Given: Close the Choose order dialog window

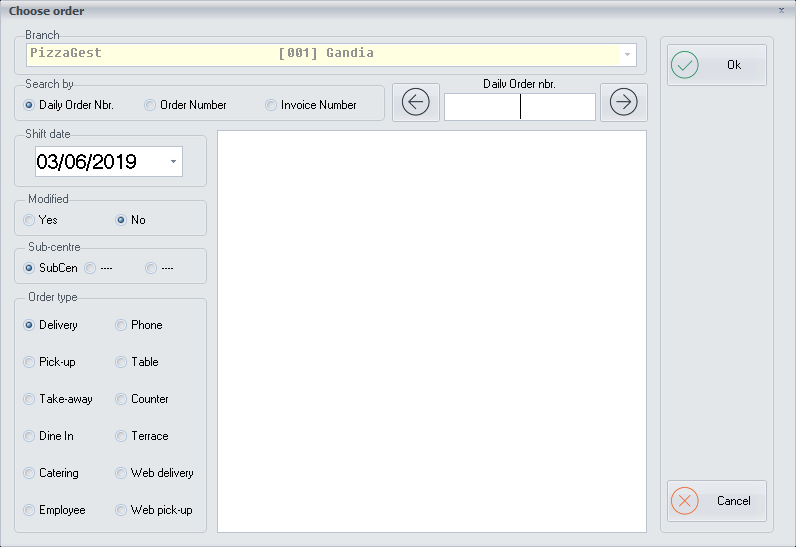Looking at the screenshot, I should coord(781,10).
